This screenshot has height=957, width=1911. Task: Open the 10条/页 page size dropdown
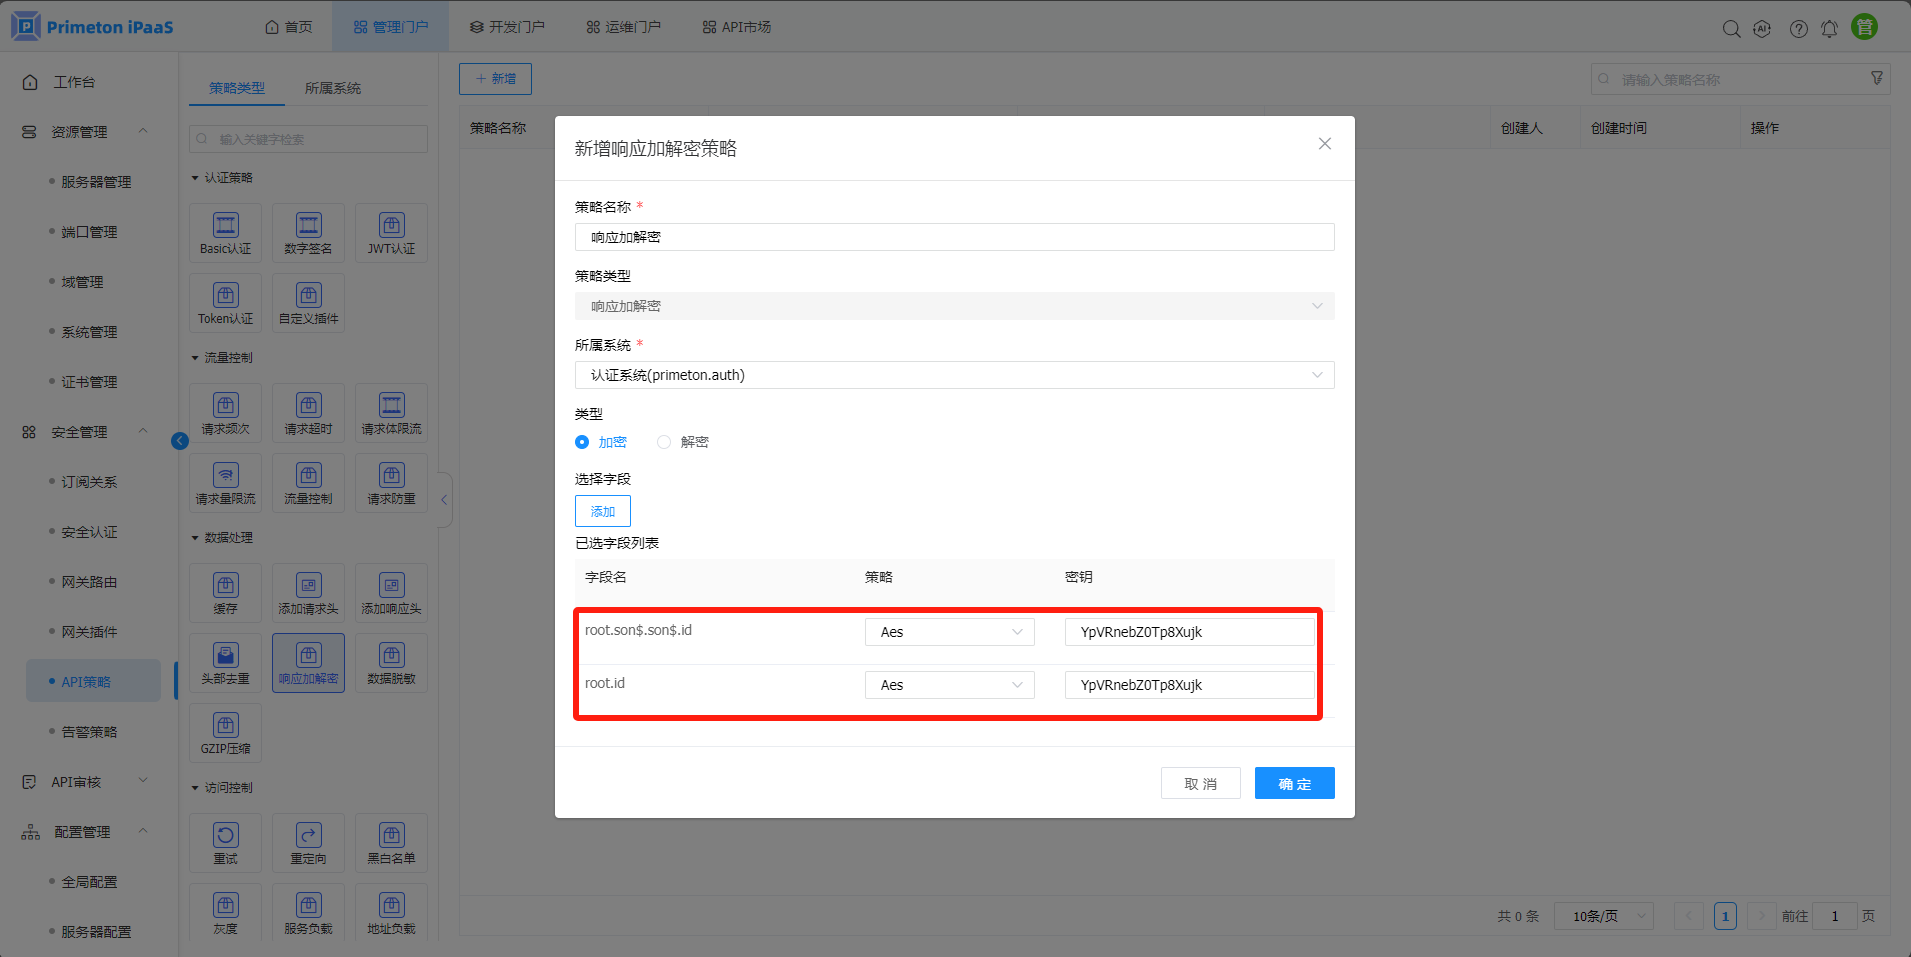[x=1603, y=916]
